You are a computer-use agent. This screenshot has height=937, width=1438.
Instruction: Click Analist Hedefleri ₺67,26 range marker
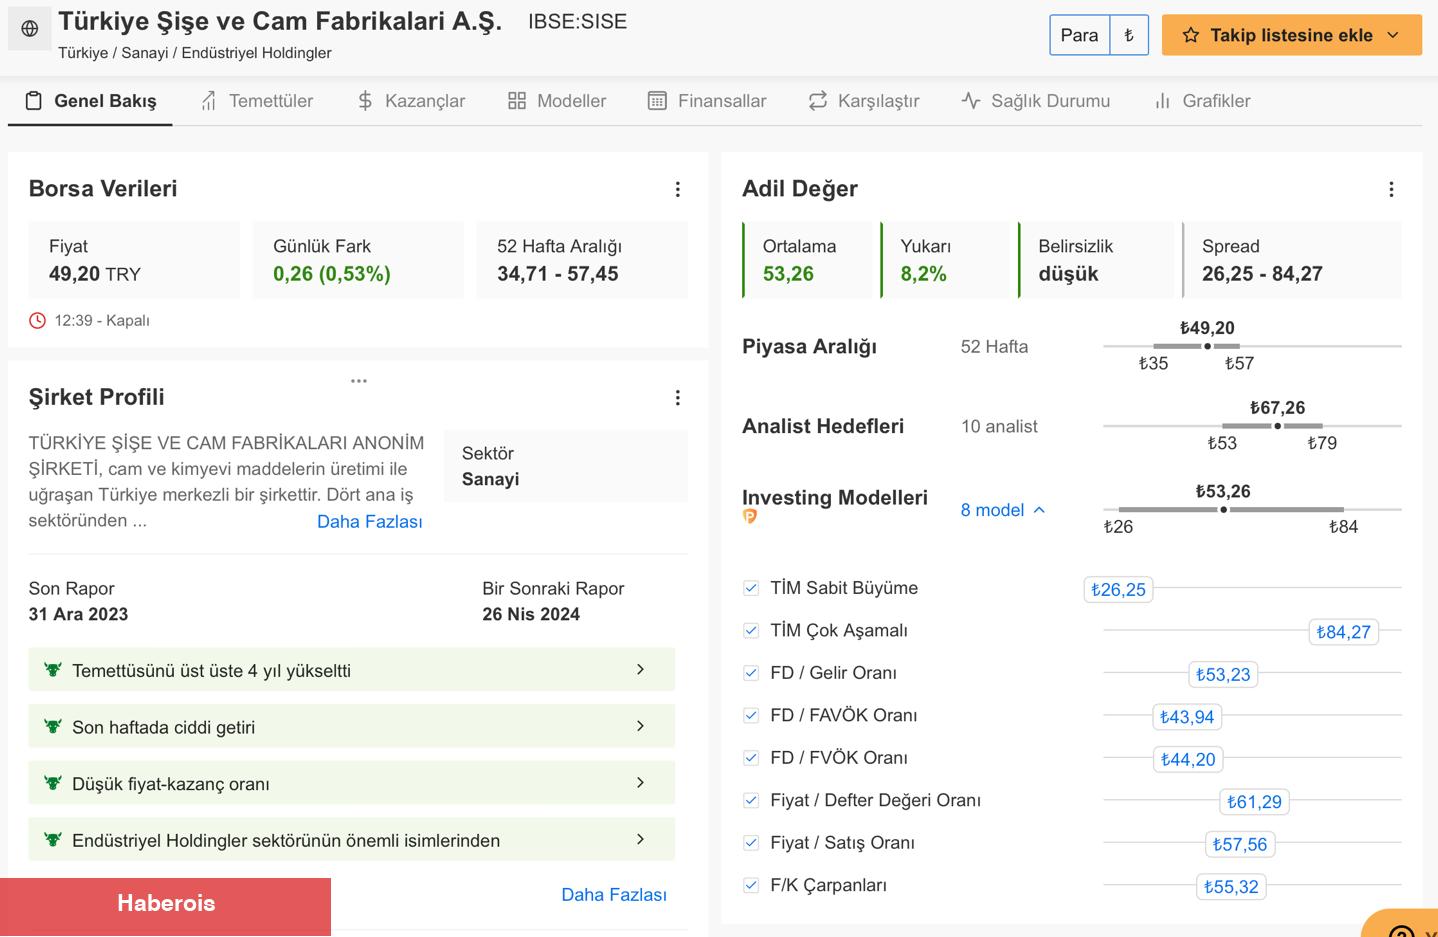1277,426
